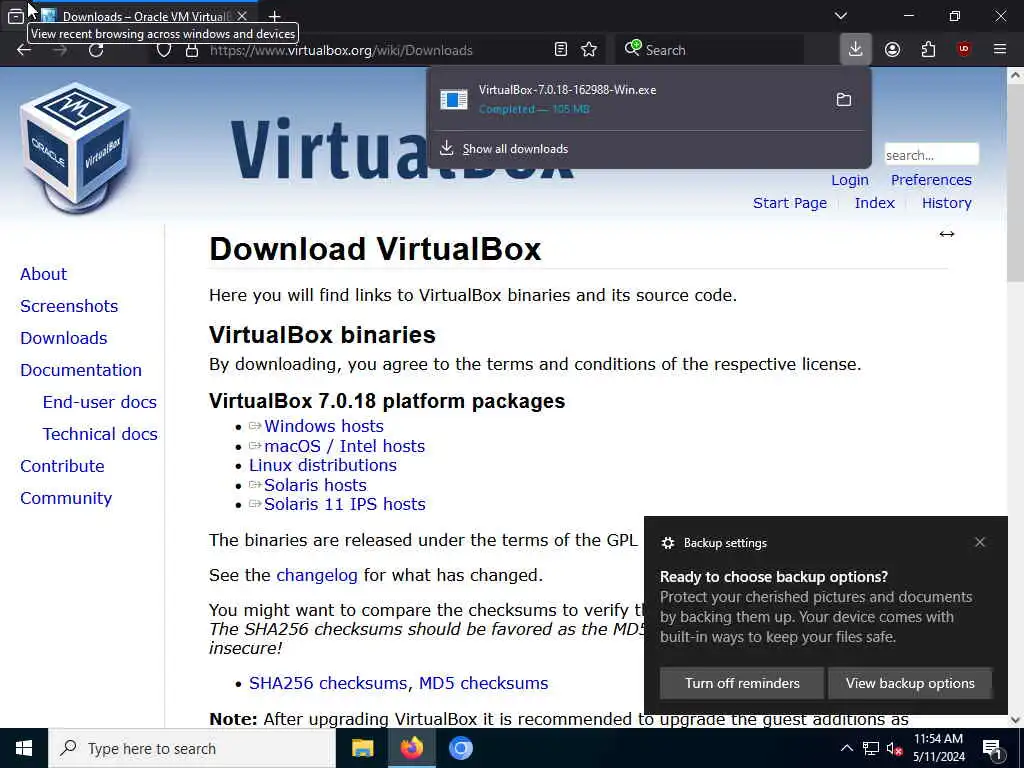Open Community in the sidebar
The image size is (1024, 768).
[66, 498]
